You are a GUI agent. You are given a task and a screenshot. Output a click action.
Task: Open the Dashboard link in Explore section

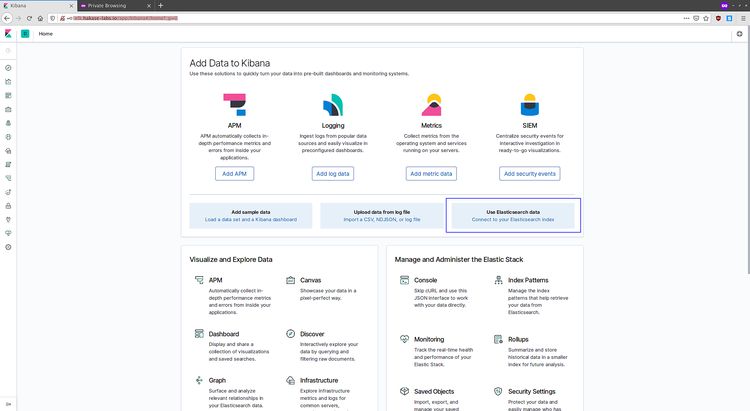coord(224,334)
